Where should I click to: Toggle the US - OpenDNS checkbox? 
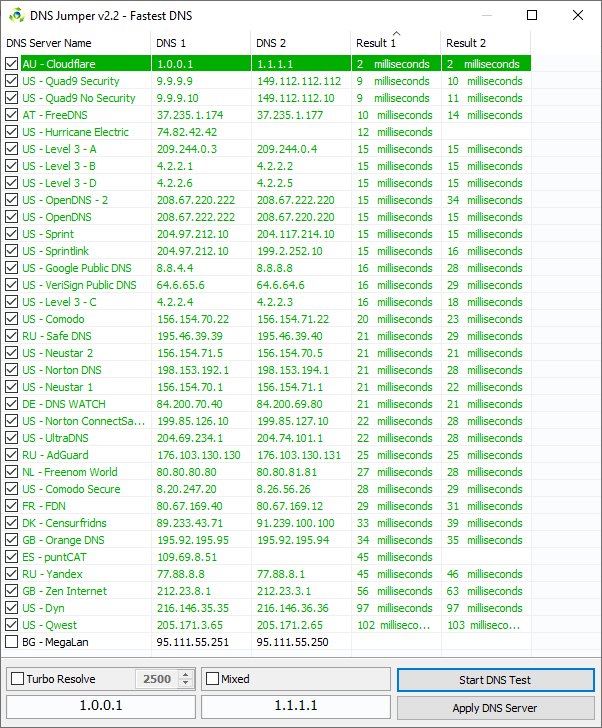12,217
